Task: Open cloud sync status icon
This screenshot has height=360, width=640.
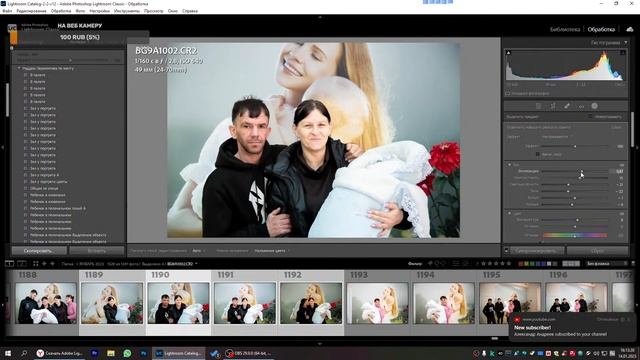Action: 630,29
